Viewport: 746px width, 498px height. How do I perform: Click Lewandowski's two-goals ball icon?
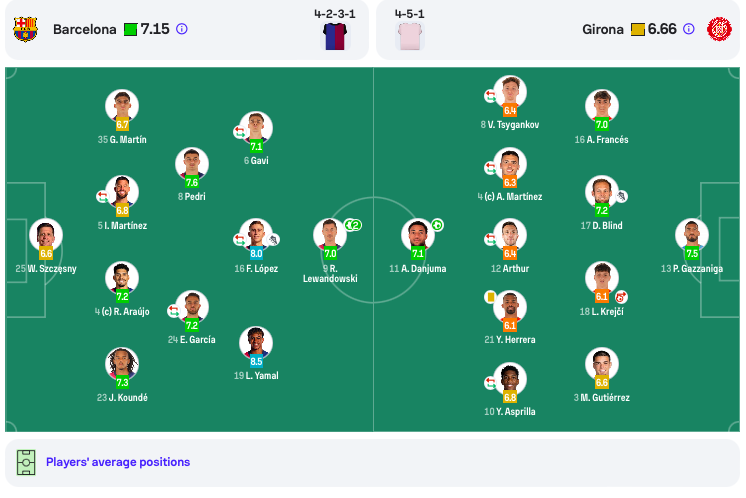point(353,225)
